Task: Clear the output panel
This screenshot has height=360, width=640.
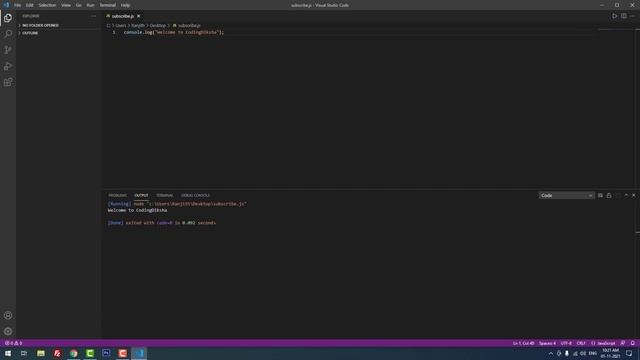Action: tap(600, 196)
